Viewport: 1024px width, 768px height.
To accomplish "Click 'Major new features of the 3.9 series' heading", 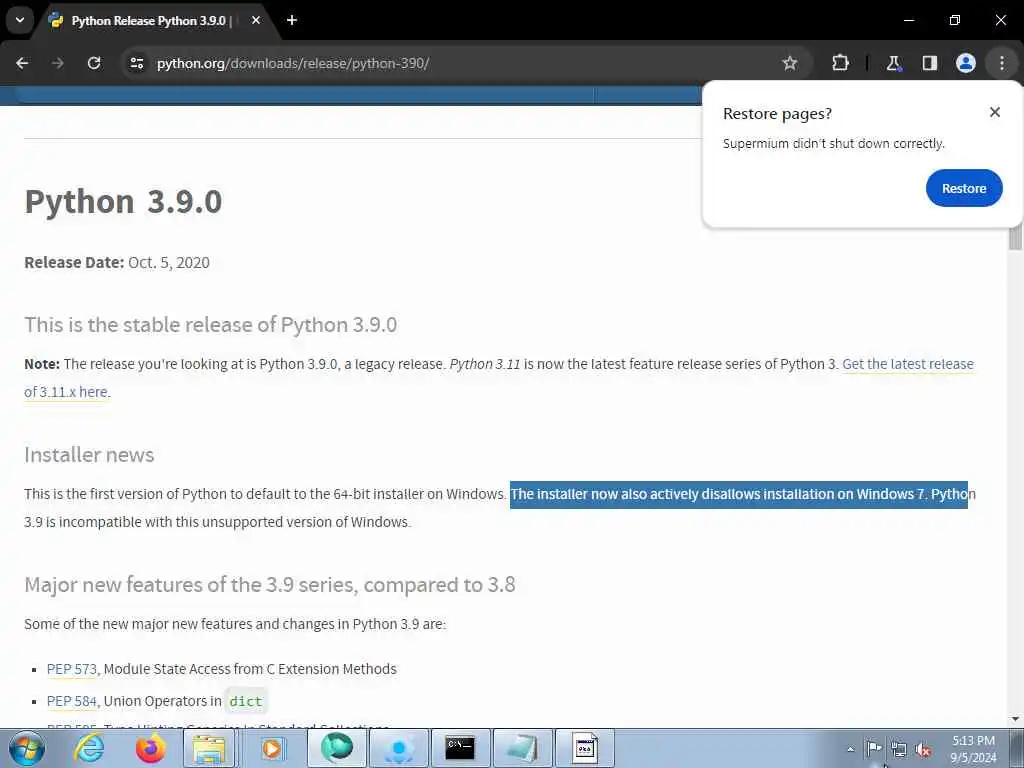I will coord(270,584).
